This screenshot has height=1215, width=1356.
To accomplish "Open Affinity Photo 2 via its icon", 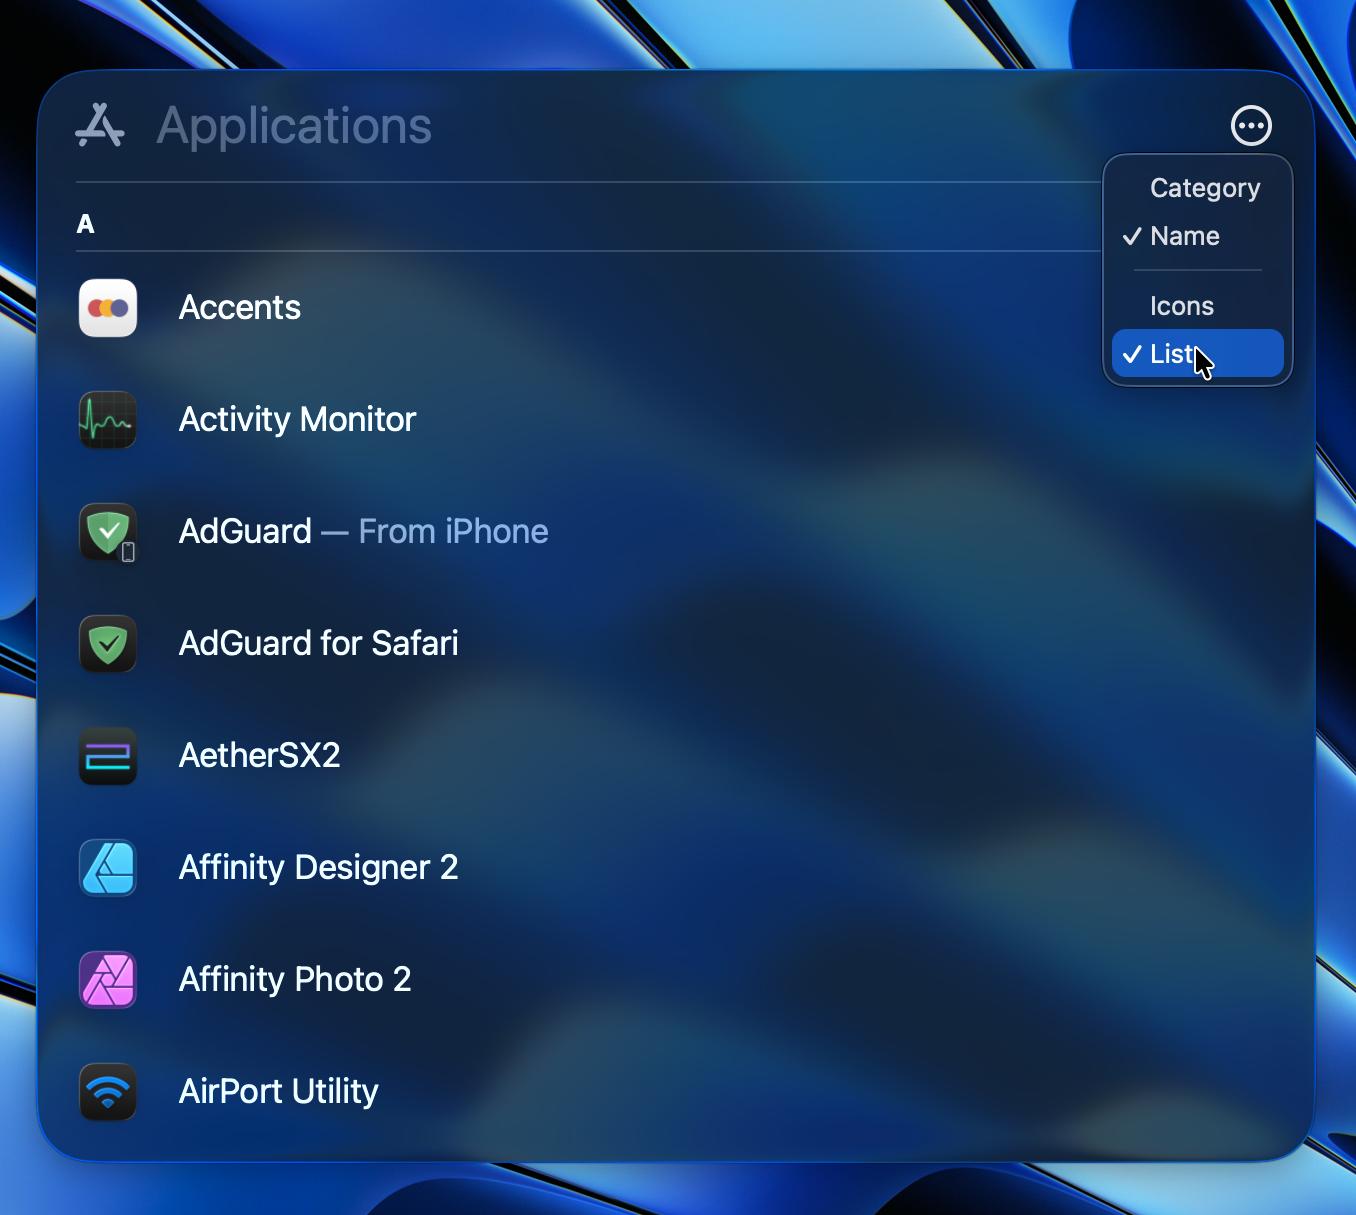I will (107, 980).
